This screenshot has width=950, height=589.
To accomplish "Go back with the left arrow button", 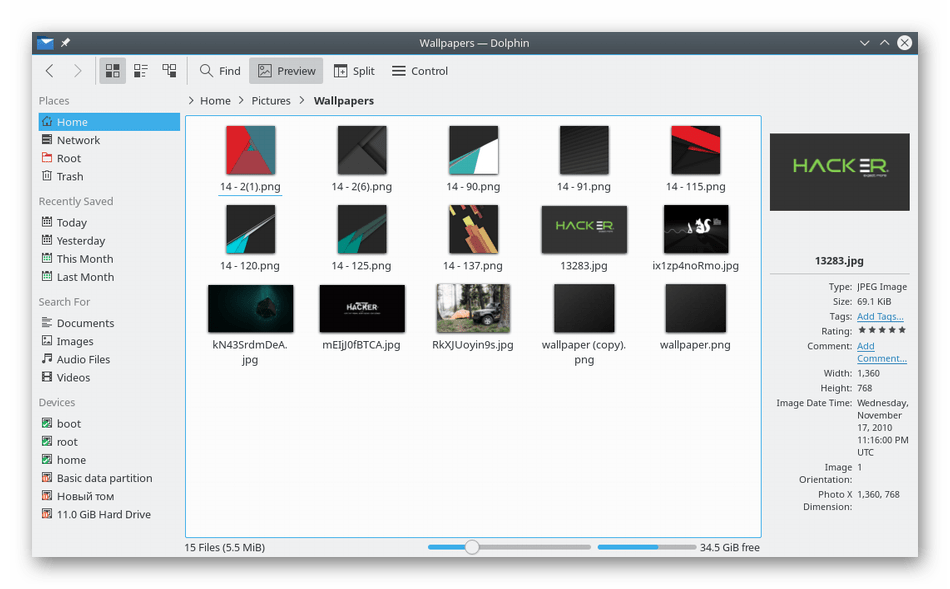I will tap(50, 71).
